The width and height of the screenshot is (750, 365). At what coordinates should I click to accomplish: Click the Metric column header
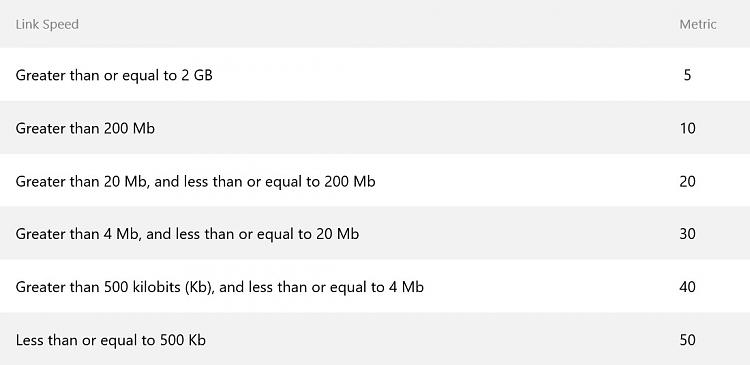[698, 24]
